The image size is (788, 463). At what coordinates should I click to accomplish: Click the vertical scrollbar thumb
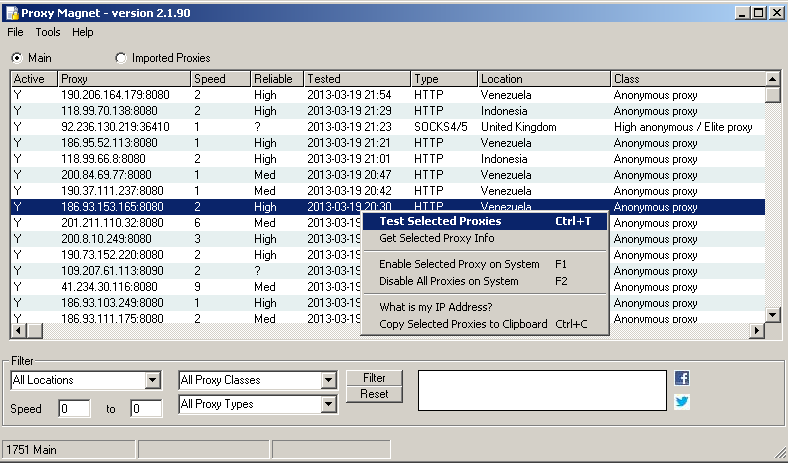772,95
